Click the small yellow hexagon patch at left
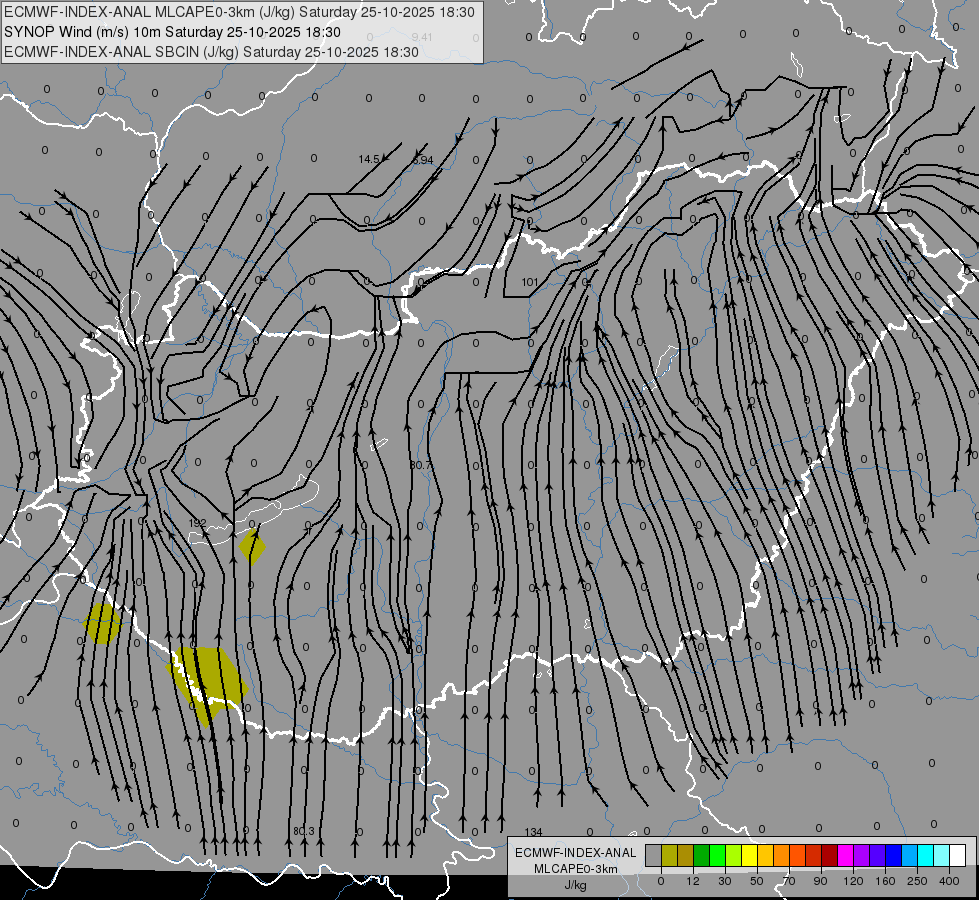This screenshot has width=979, height=900. tap(102, 623)
